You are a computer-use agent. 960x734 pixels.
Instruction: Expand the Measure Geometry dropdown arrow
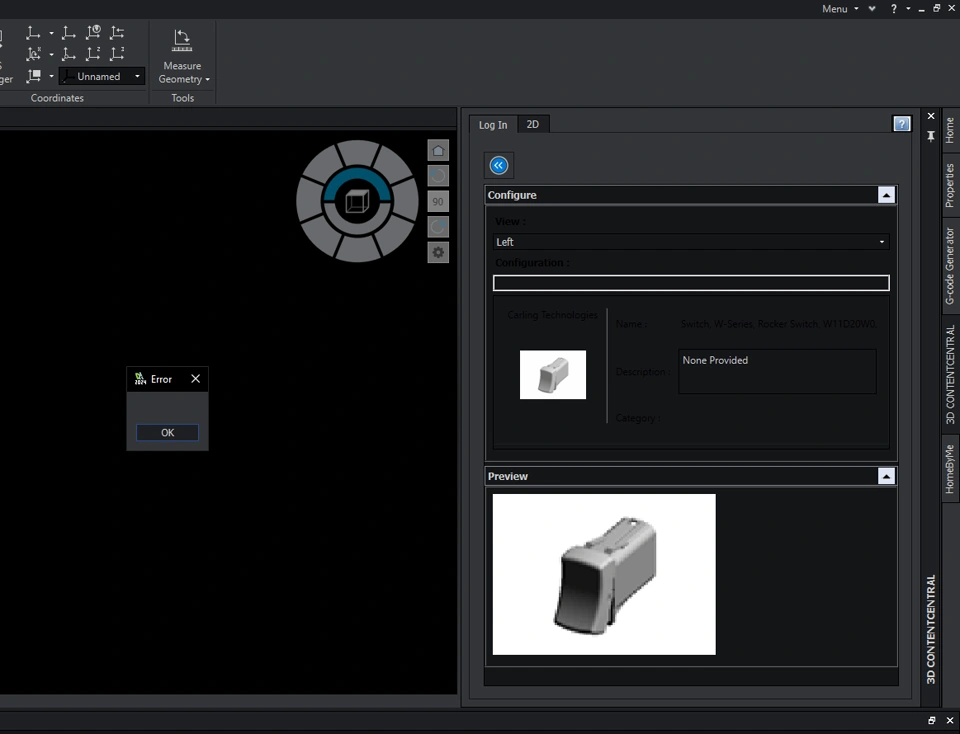point(208,80)
